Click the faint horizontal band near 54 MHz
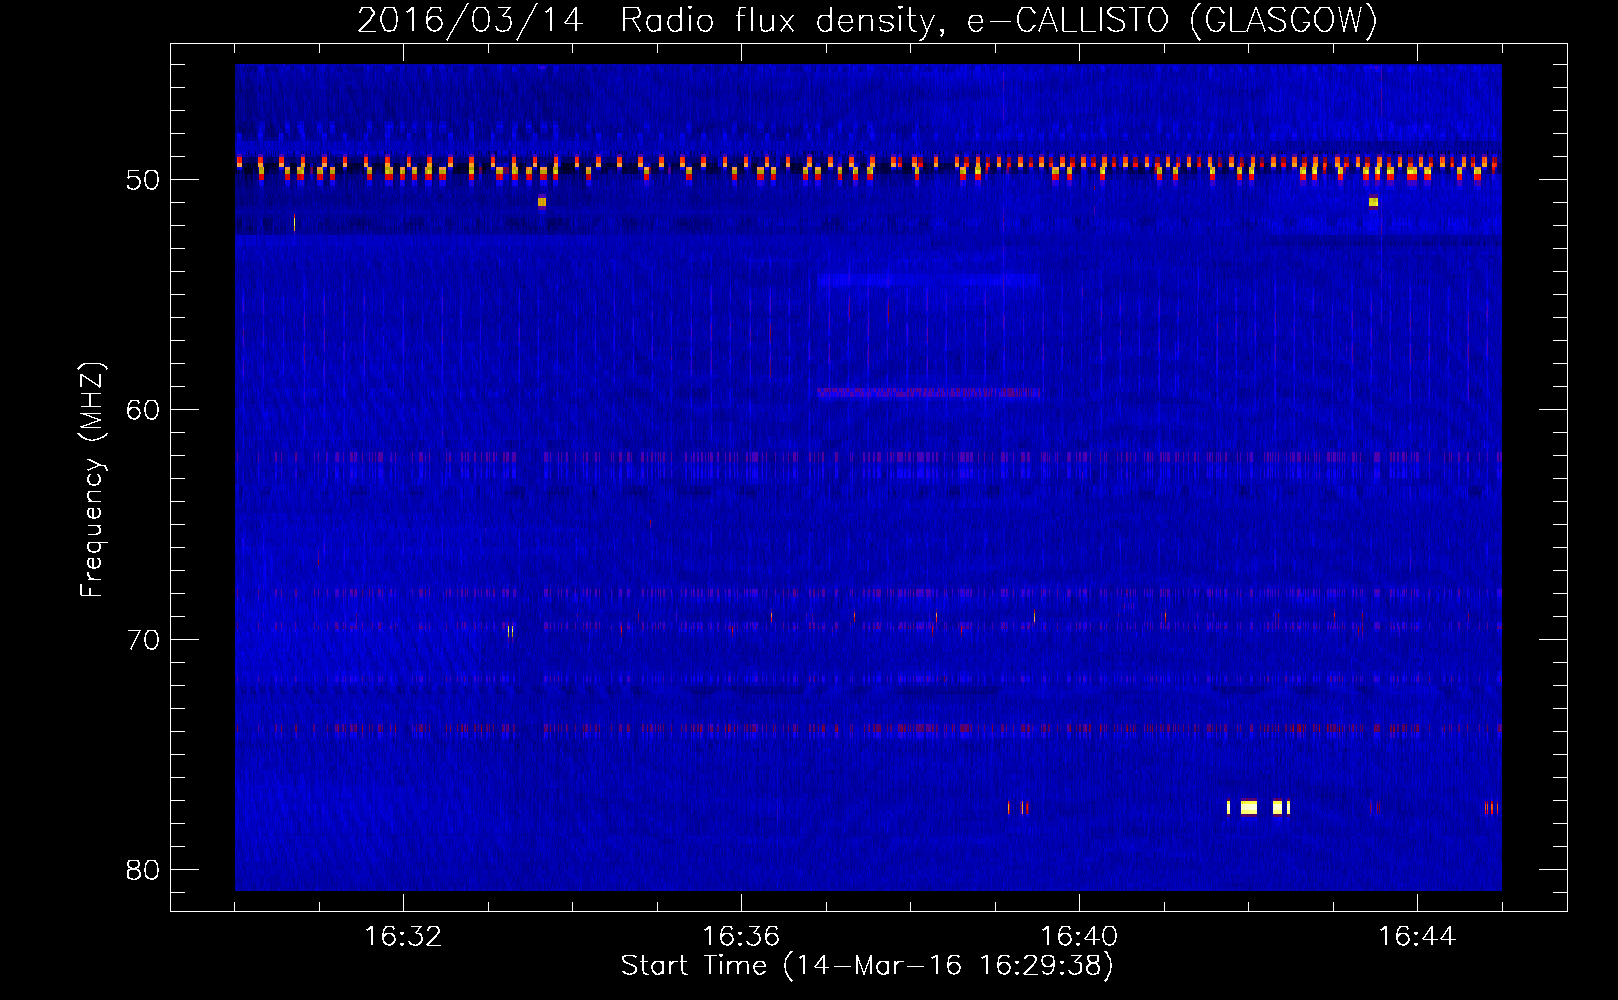The height and width of the screenshot is (1000, 1618). (928, 280)
